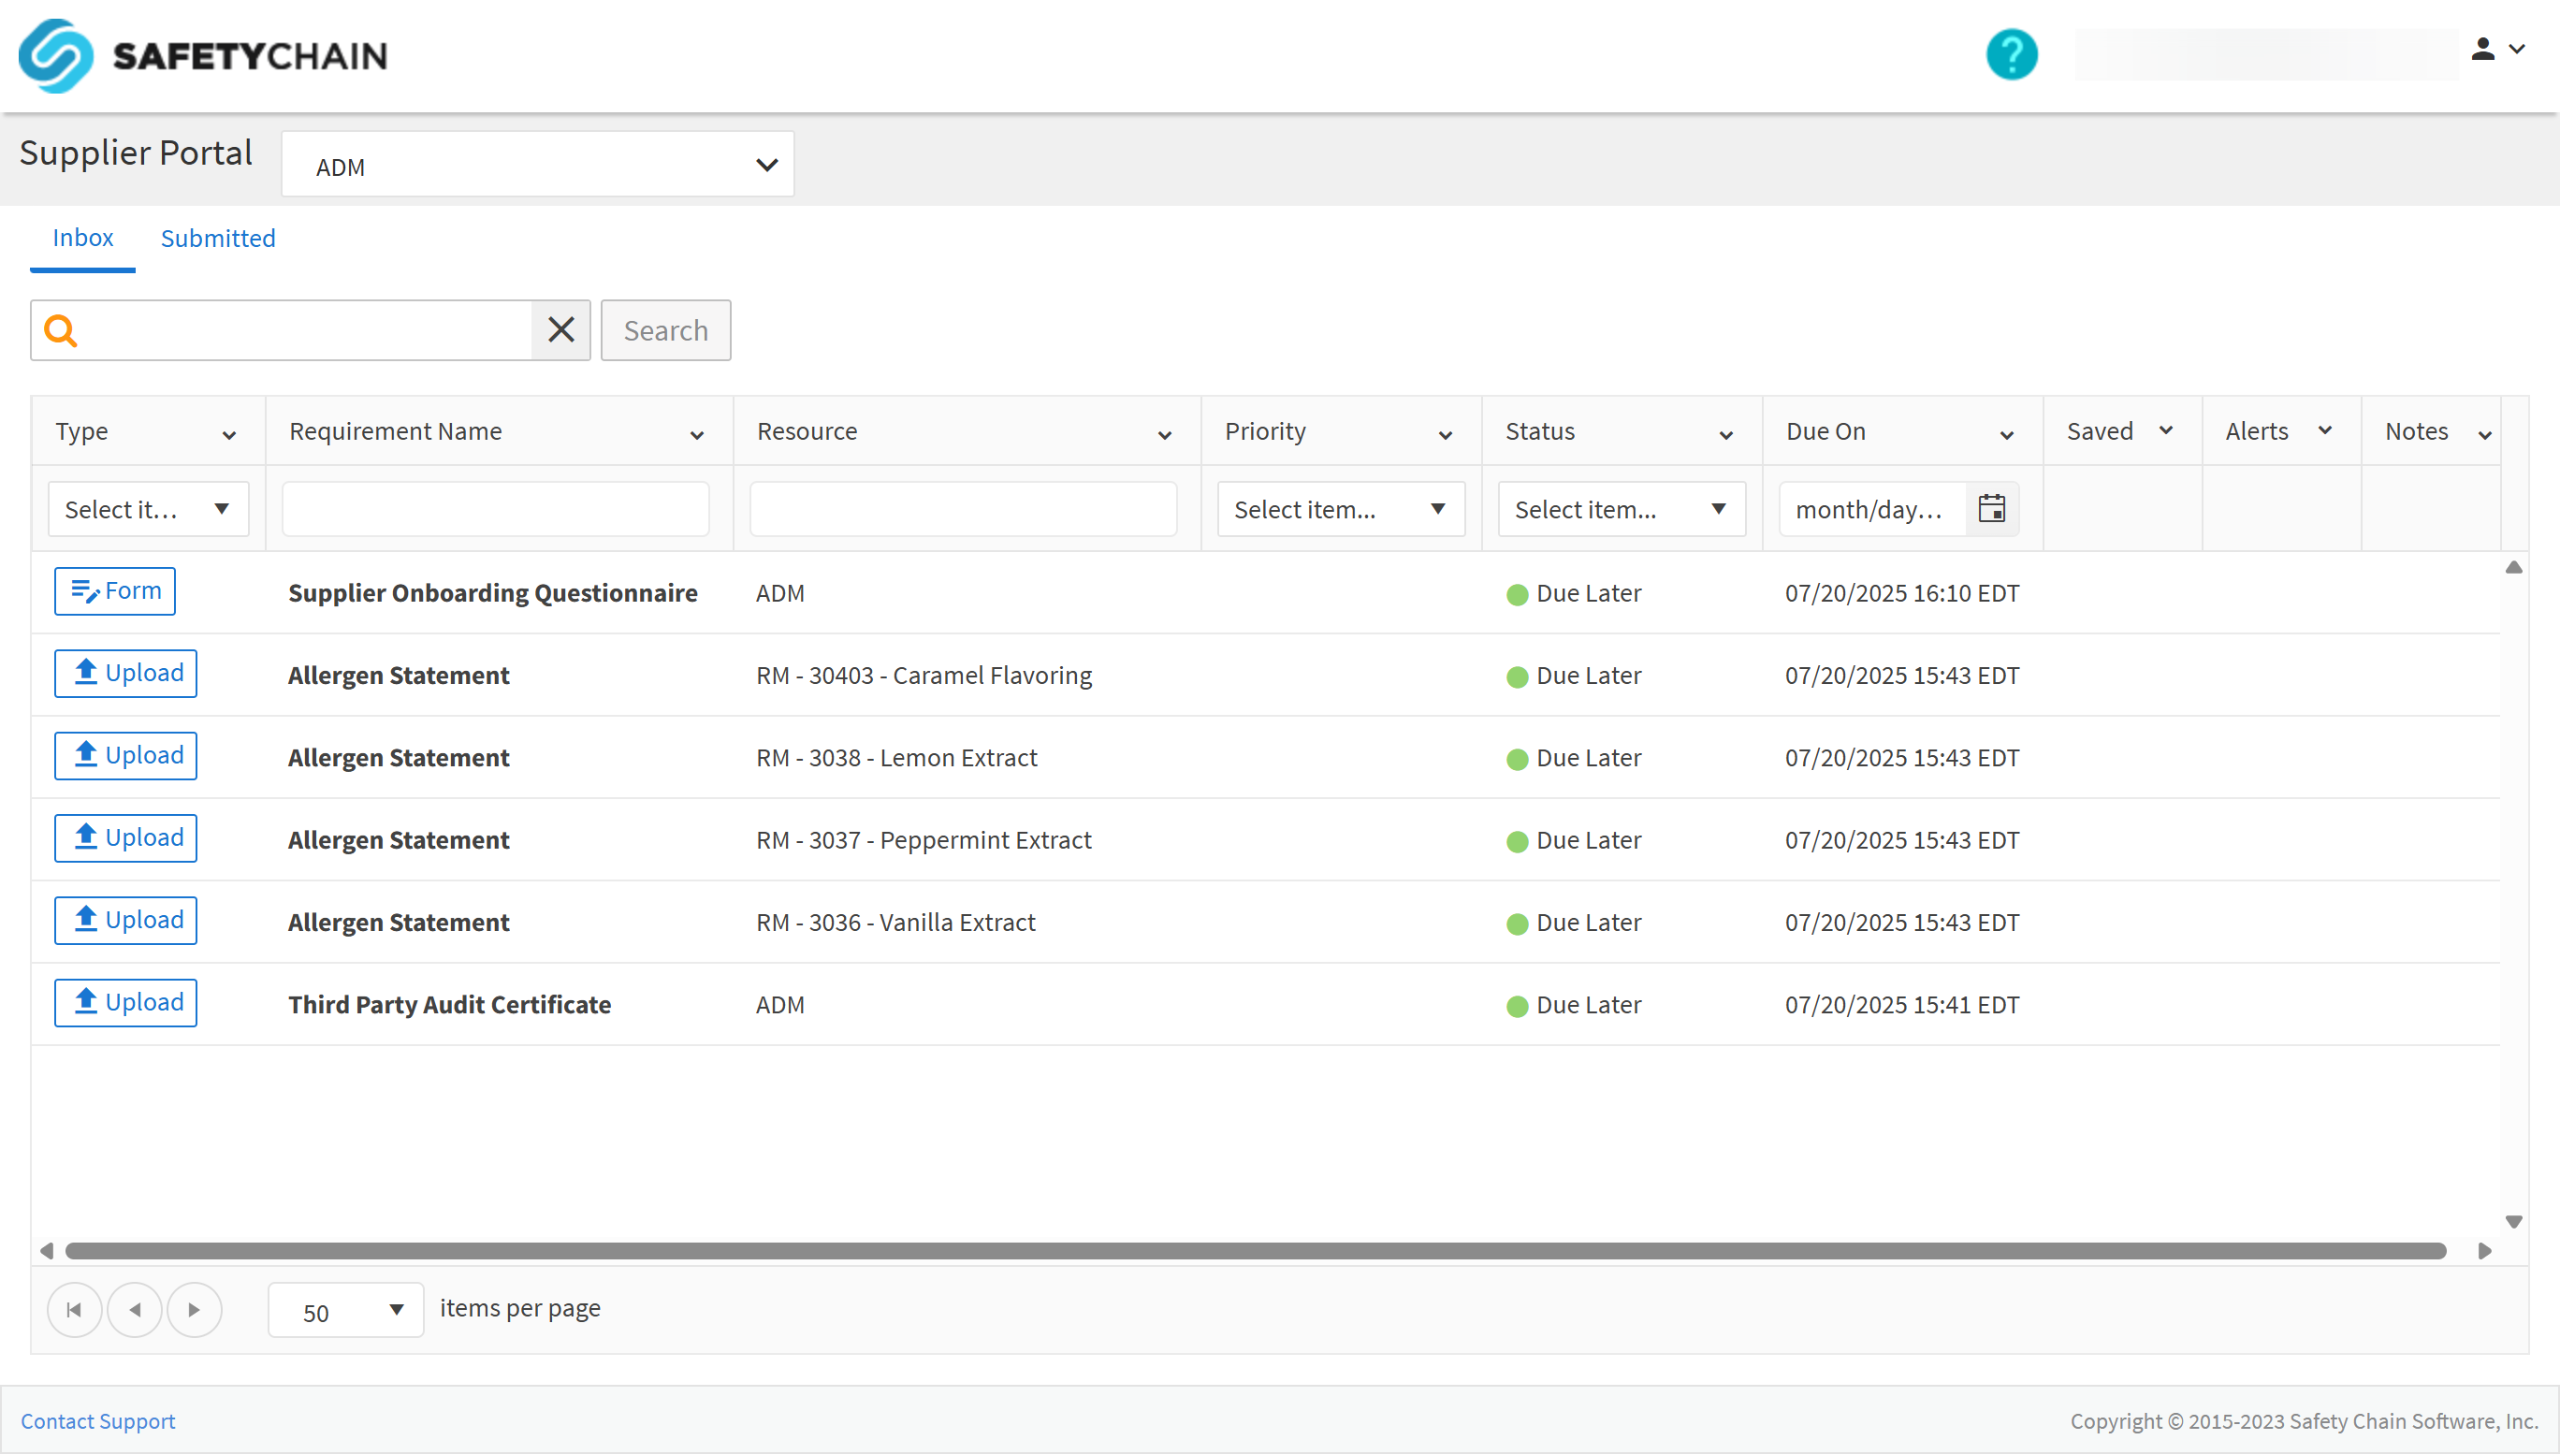Viewport: 2560px width, 1454px height.
Task: Go to next page arrow icon
Action: [194, 1310]
